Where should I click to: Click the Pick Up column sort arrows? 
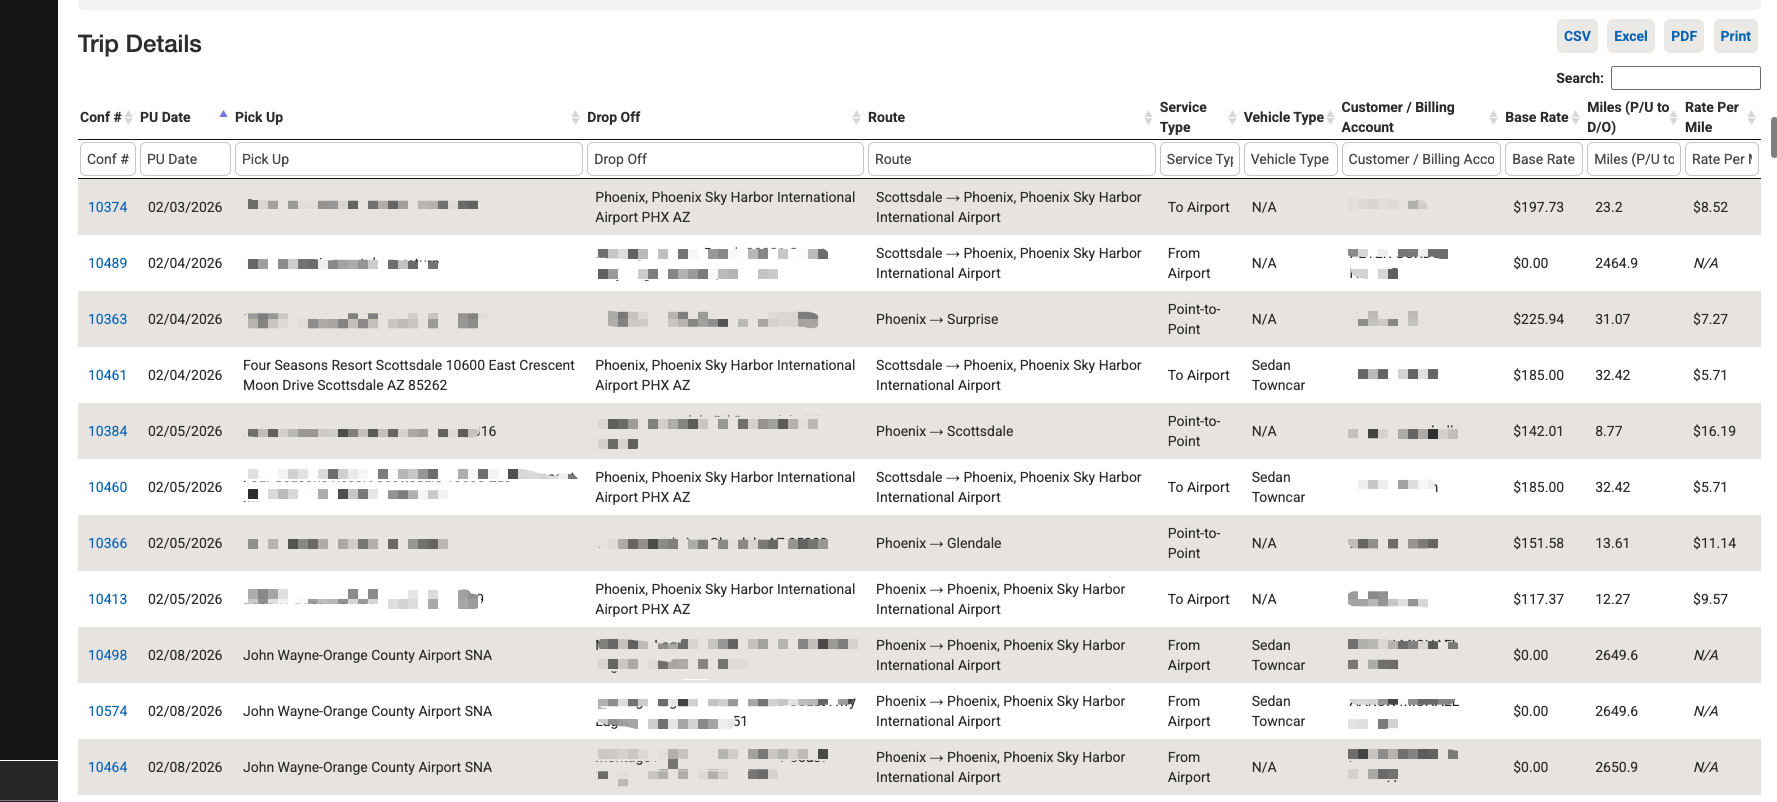(575, 118)
